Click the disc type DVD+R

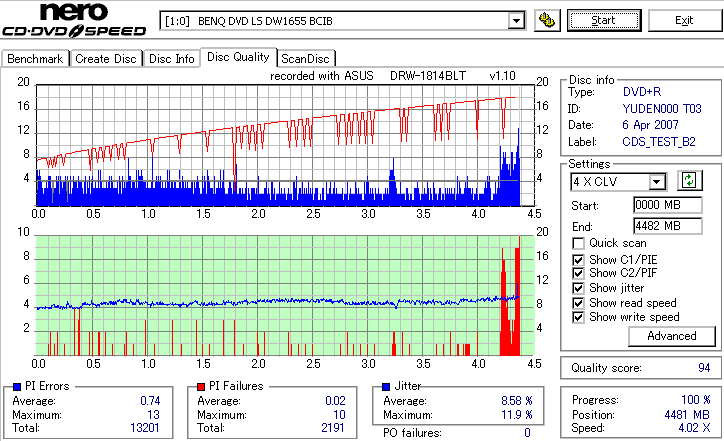pyautogui.click(x=642, y=92)
